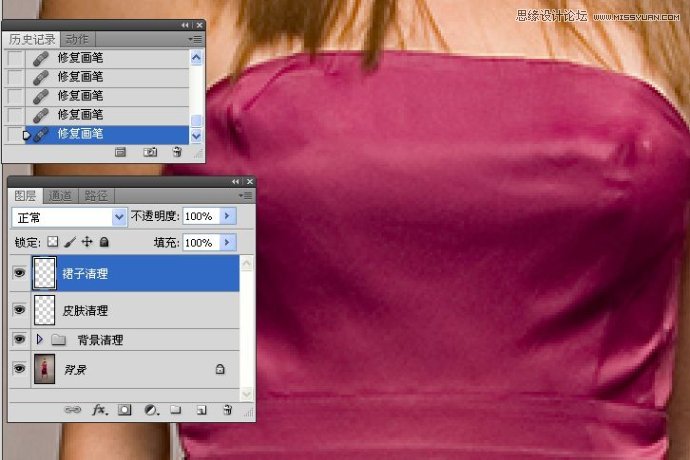This screenshot has height=460, width=690.
Task: Create a new layer group
Action: click(175, 410)
